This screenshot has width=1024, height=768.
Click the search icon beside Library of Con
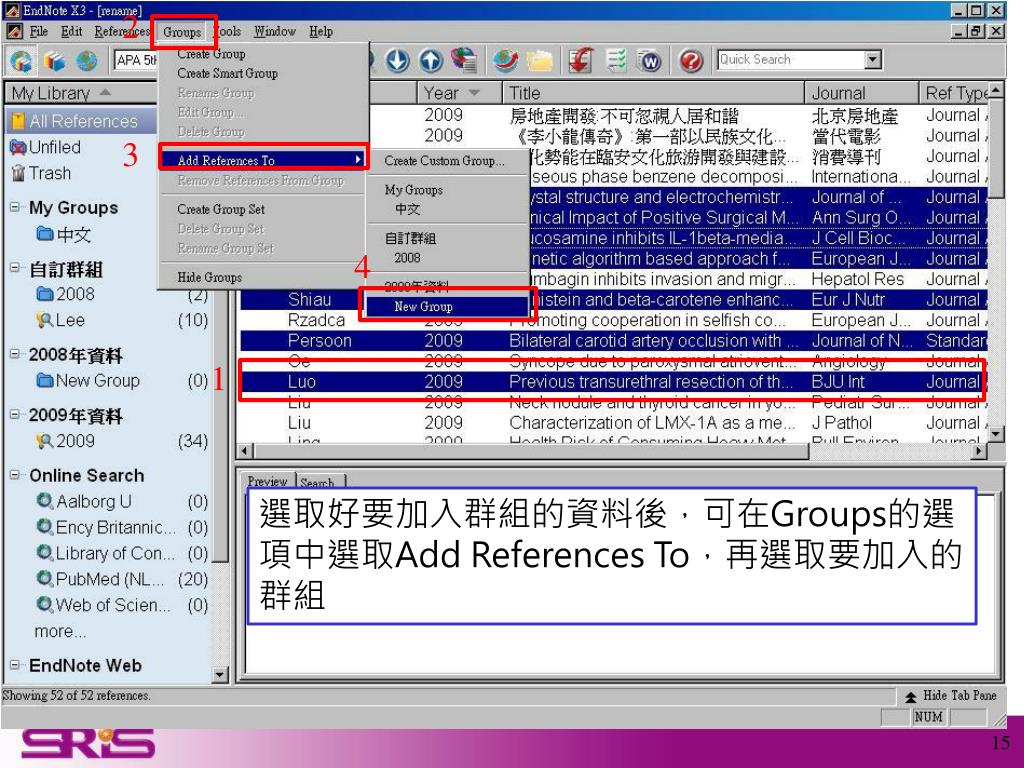point(45,553)
